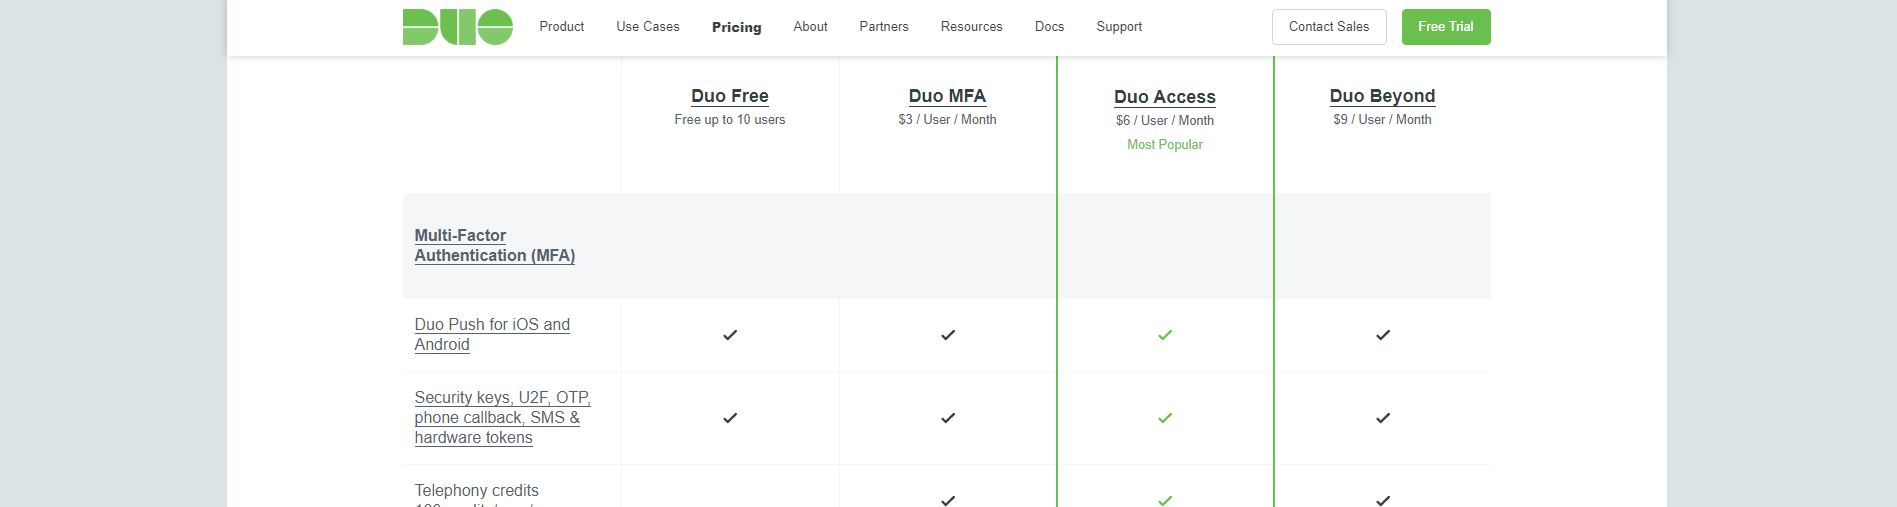Open the Duo Beyond plan heading
This screenshot has width=1897, height=507.
click(1382, 96)
